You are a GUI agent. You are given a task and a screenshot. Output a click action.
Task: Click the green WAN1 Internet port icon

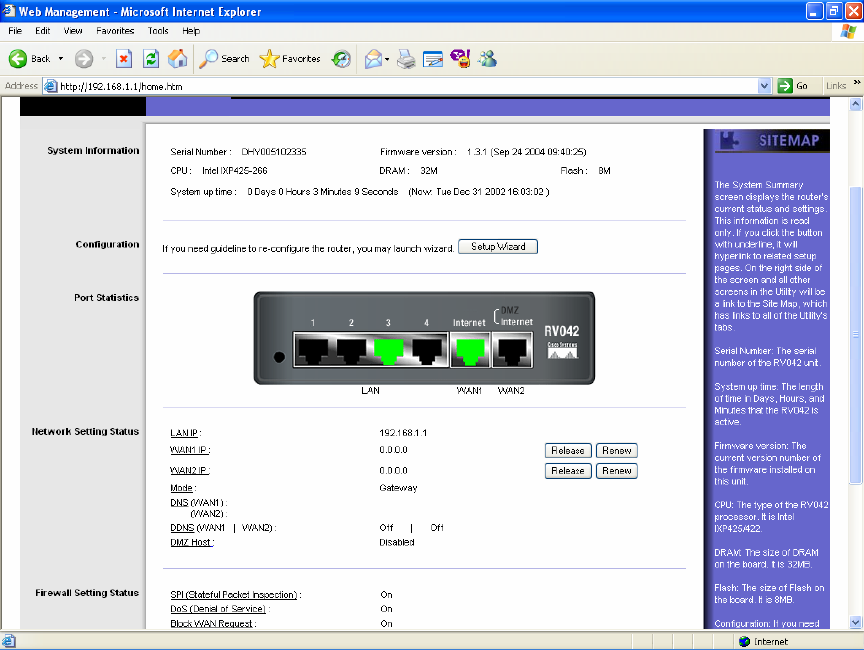pos(469,351)
